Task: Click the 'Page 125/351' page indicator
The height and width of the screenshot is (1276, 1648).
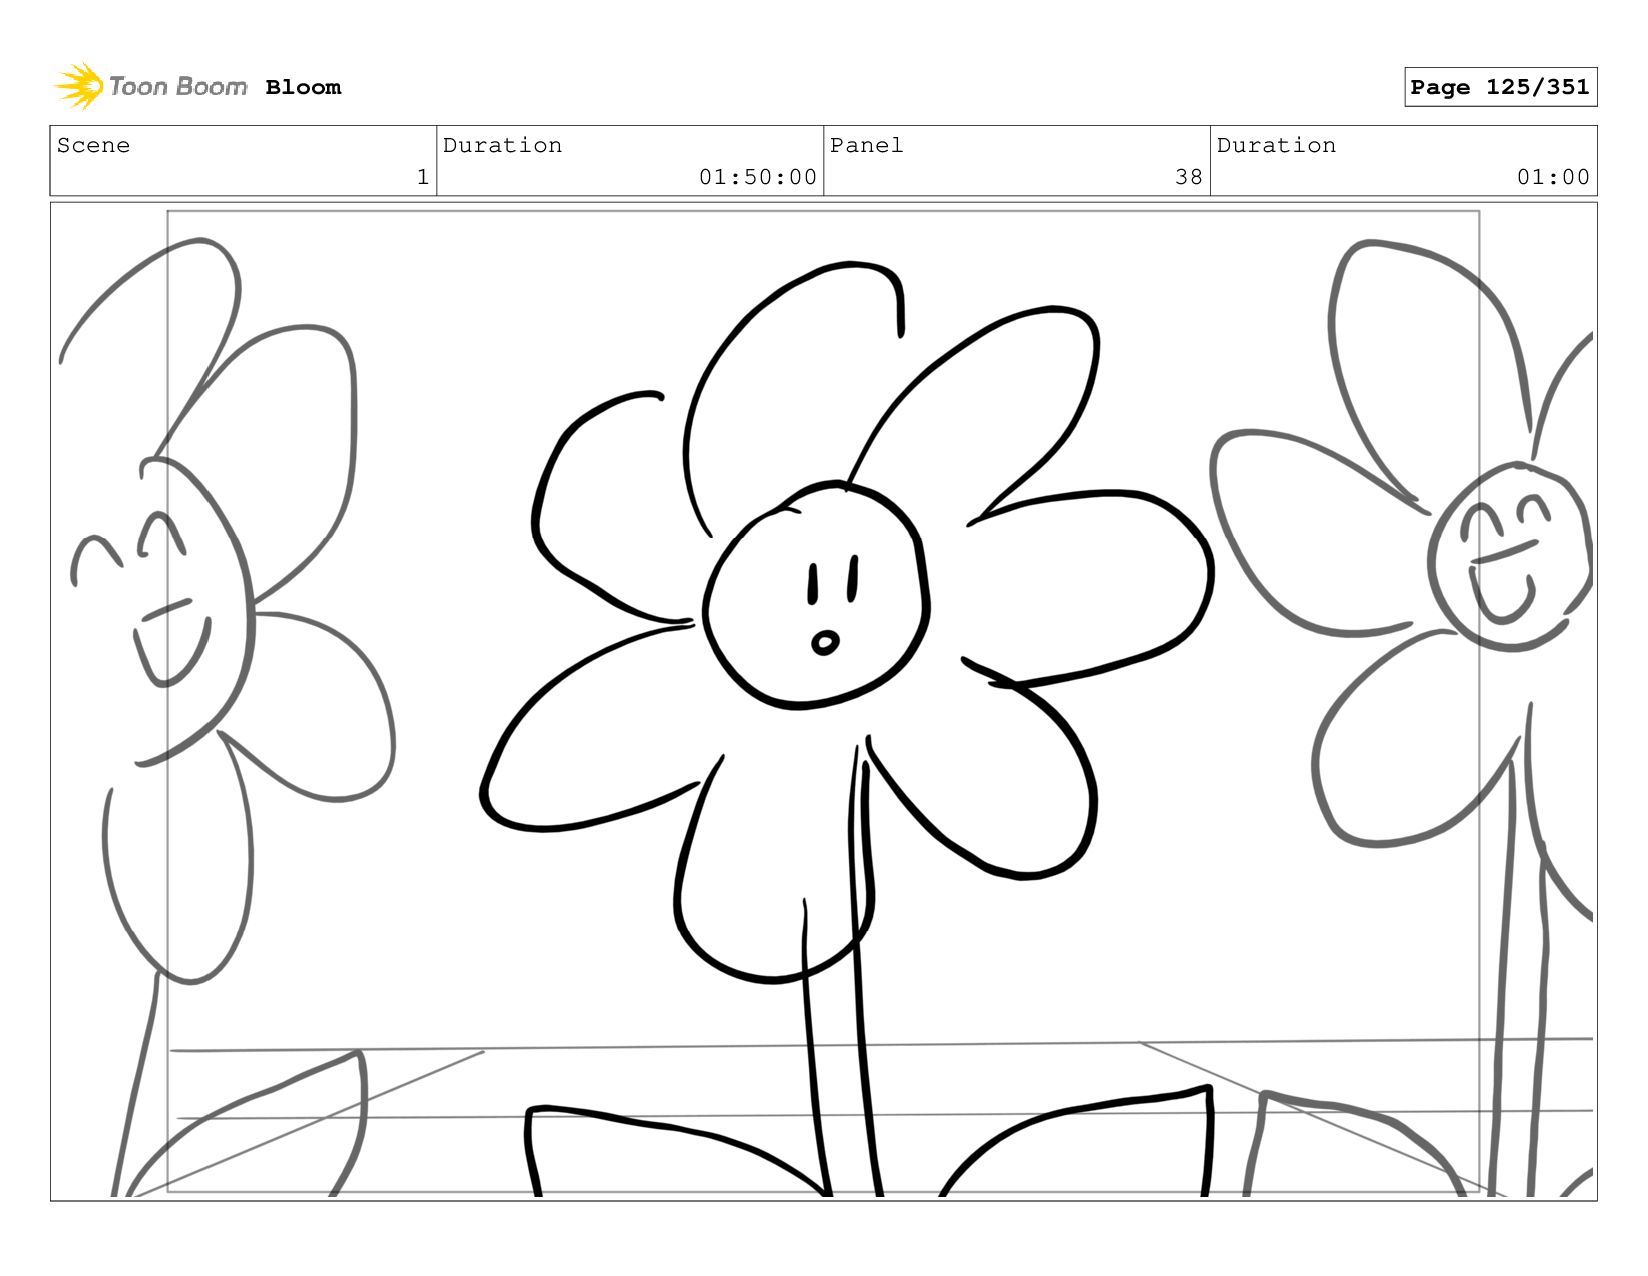Action: [1500, 87]
